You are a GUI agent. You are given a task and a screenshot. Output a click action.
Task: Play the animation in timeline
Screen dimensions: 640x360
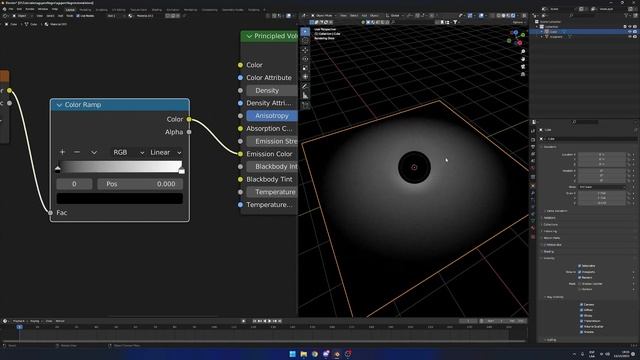269,321
